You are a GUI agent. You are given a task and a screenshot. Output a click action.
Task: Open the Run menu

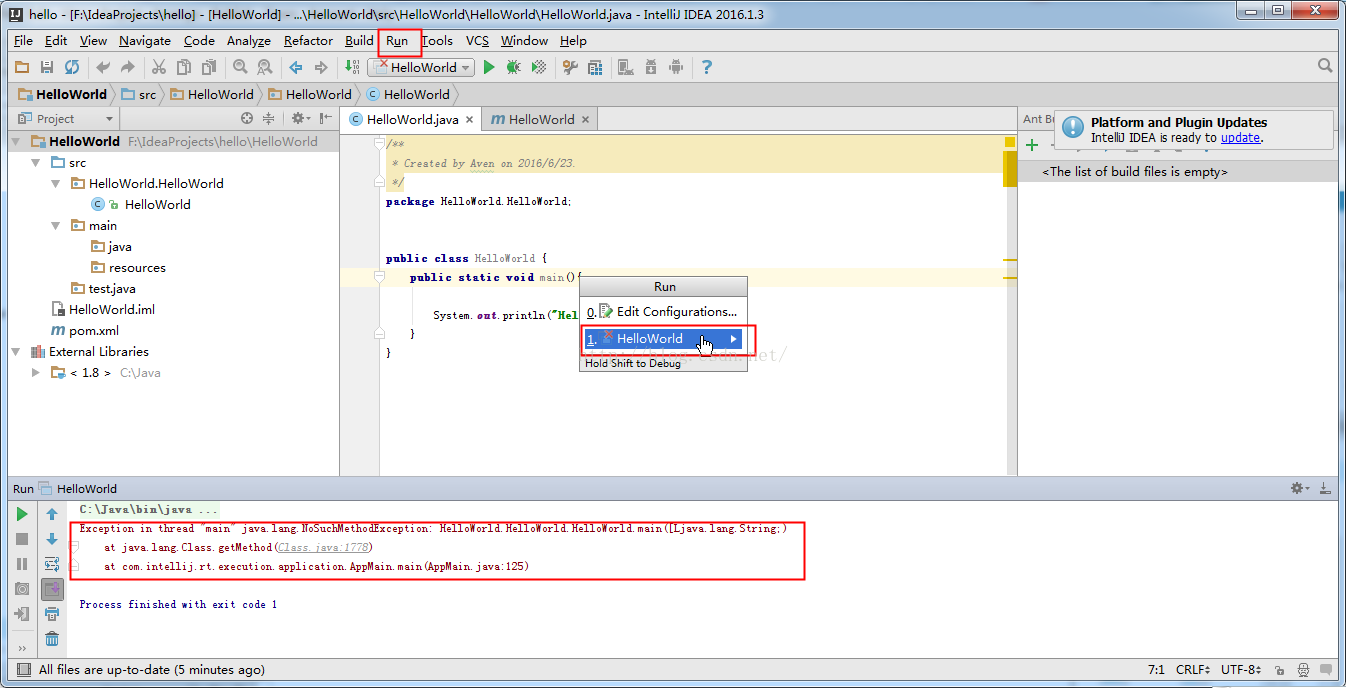[397, 41]
